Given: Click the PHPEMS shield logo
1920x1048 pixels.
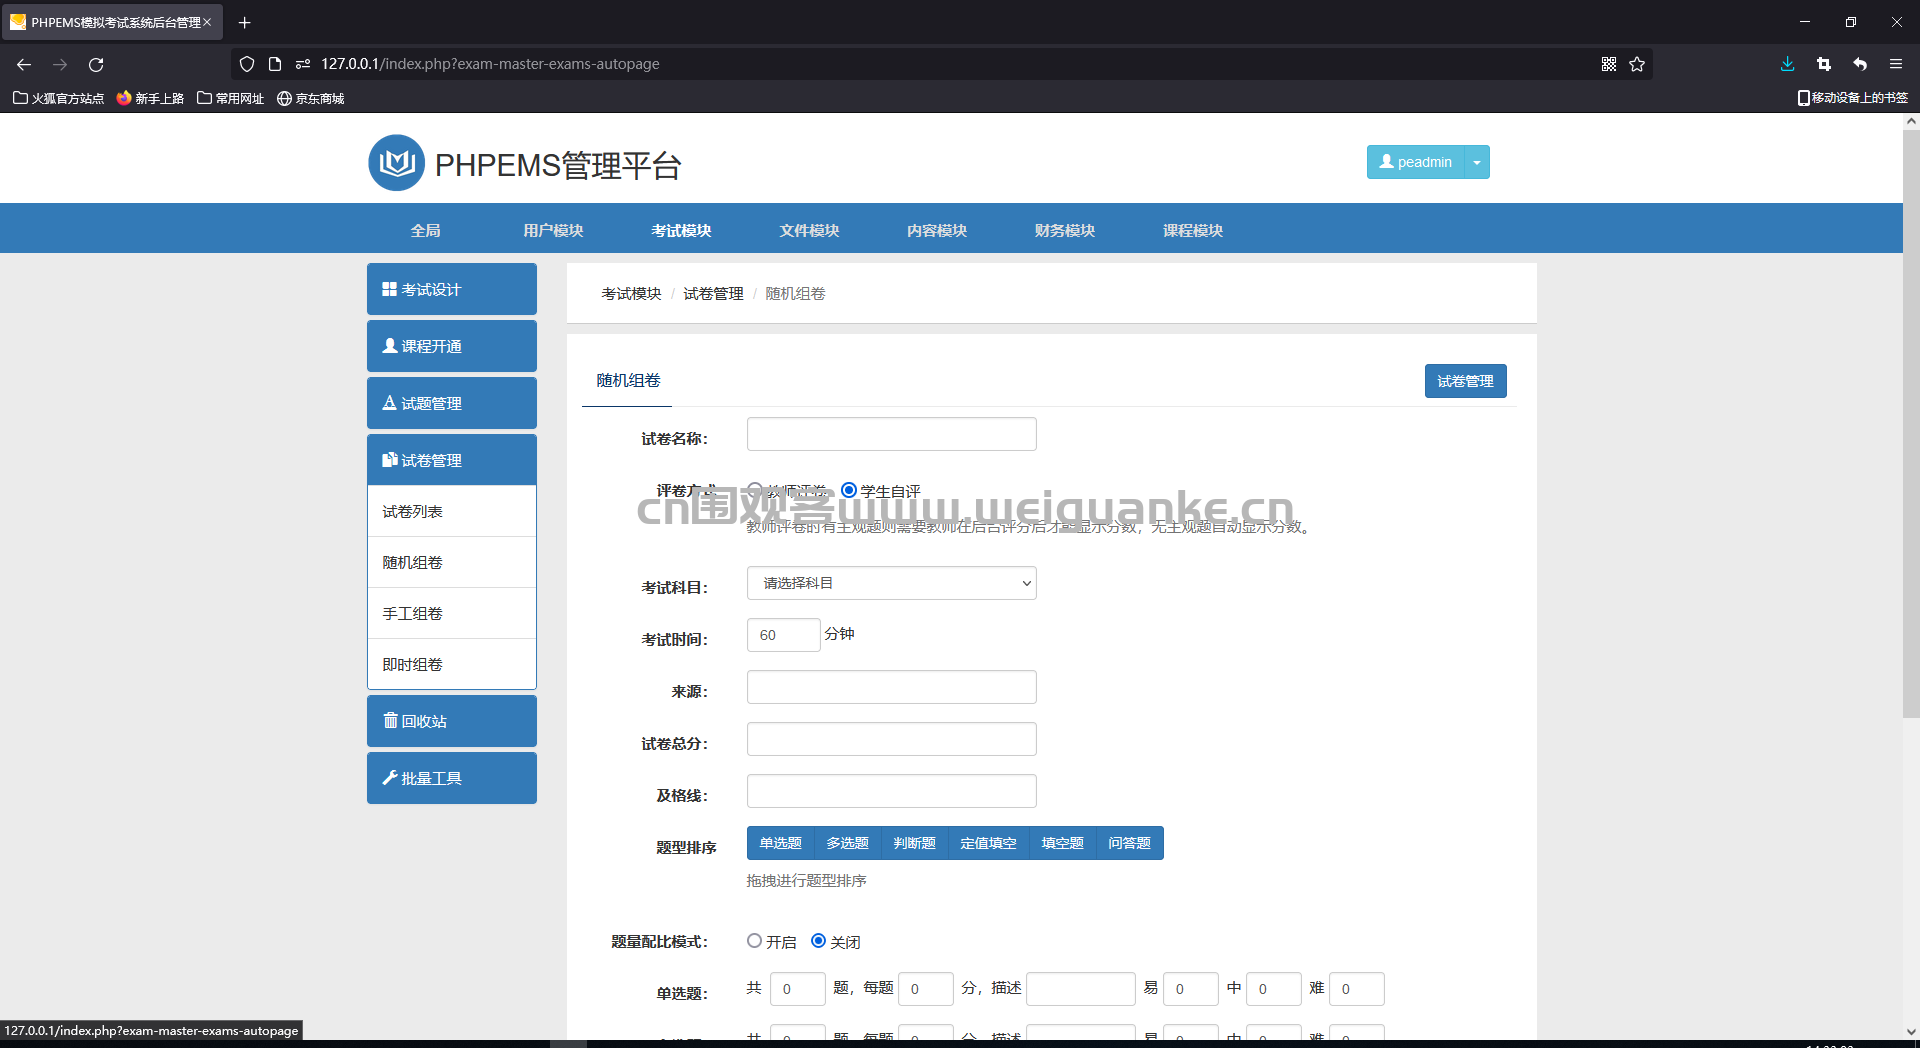Looking at the screenshot, I should (397, 163).
